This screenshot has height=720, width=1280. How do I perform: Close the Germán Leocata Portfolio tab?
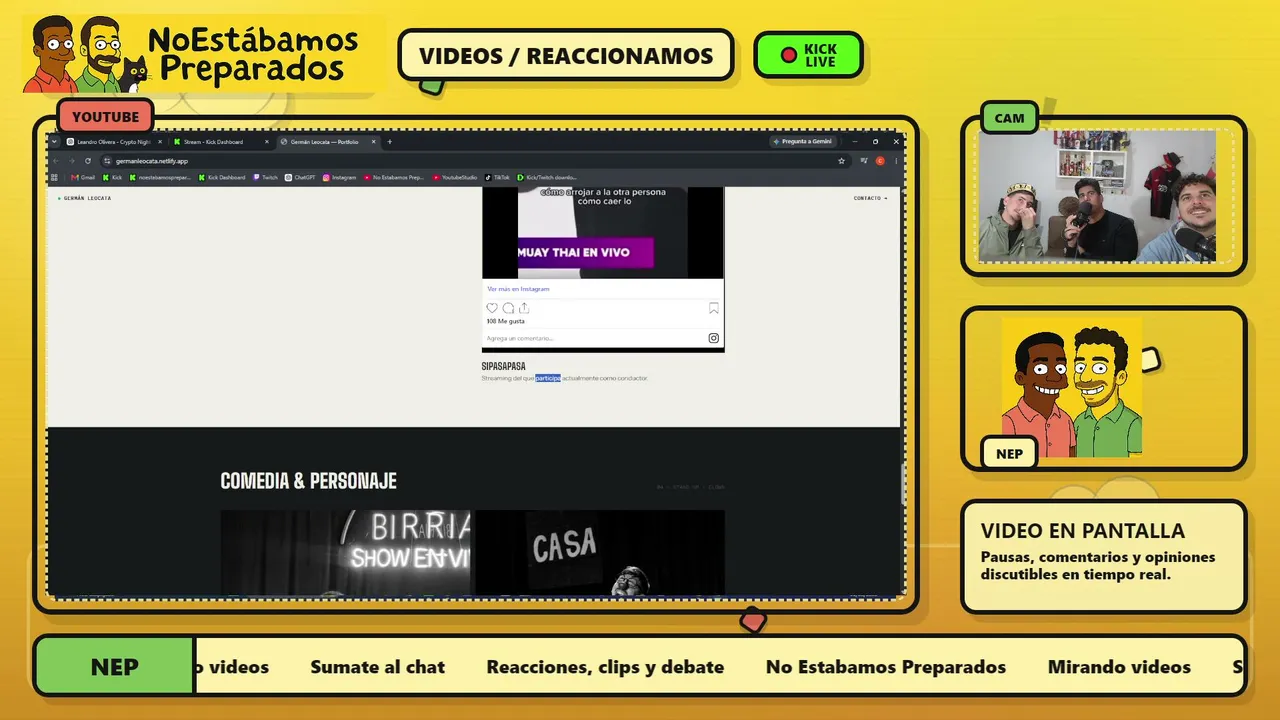(x=373, y=142)
